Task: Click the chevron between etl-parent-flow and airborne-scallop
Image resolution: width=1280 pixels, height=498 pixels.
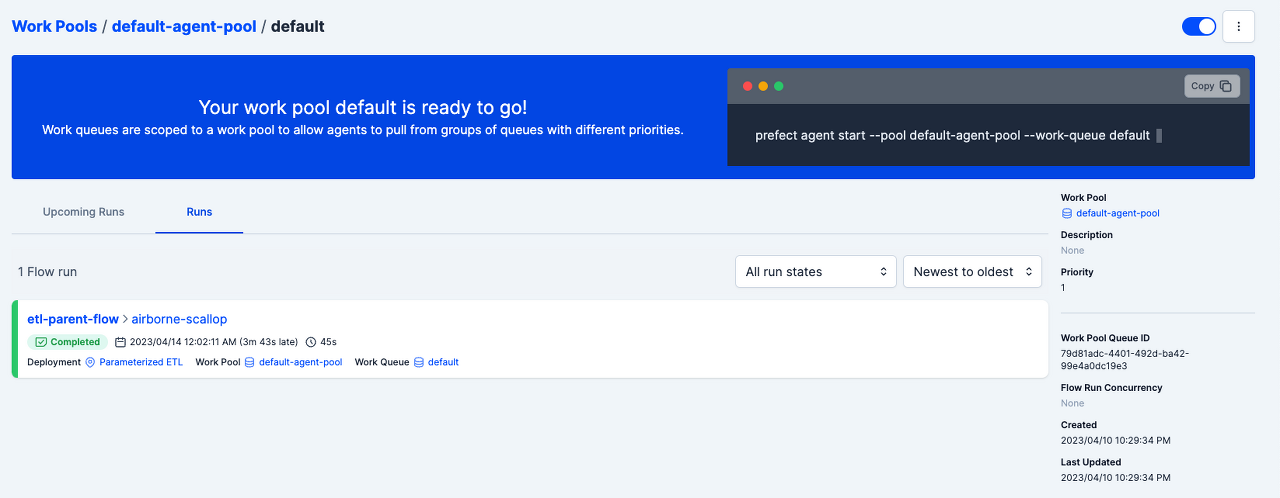Action: tap(125, 320)
